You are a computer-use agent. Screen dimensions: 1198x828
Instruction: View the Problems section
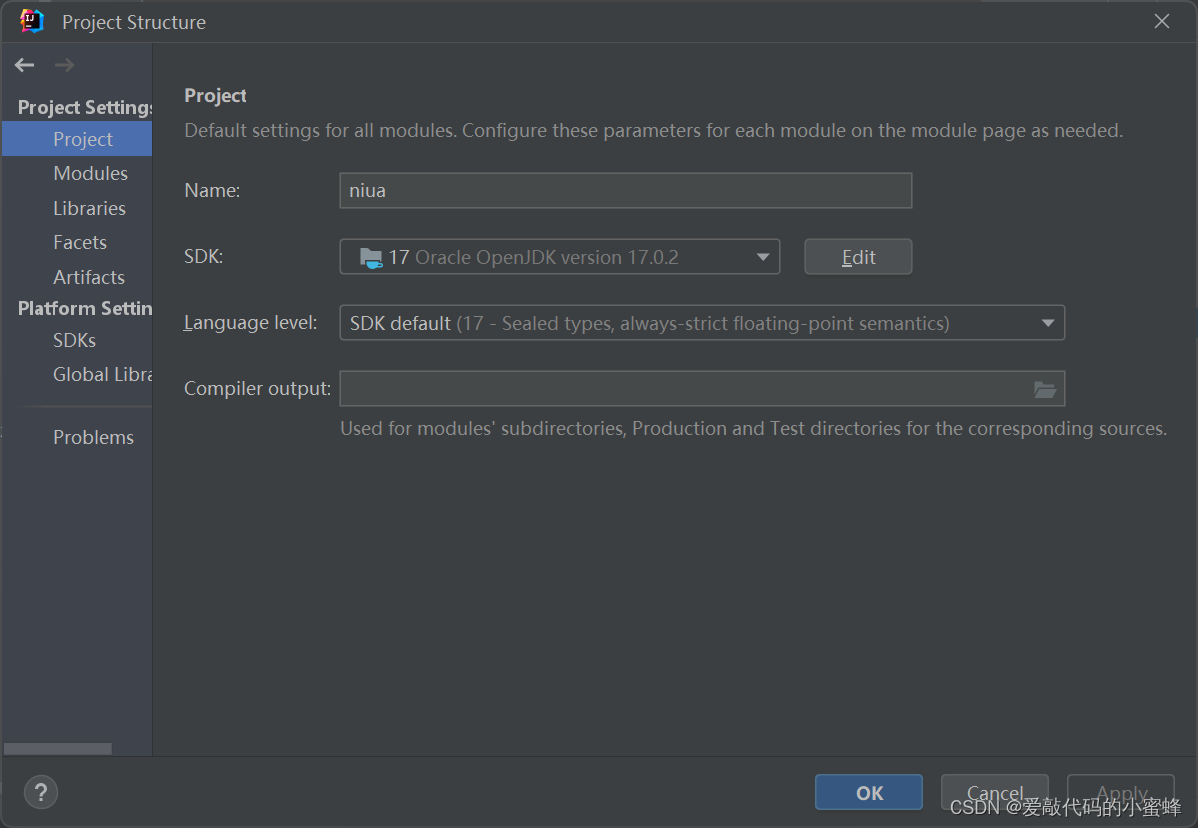point(93,437)
